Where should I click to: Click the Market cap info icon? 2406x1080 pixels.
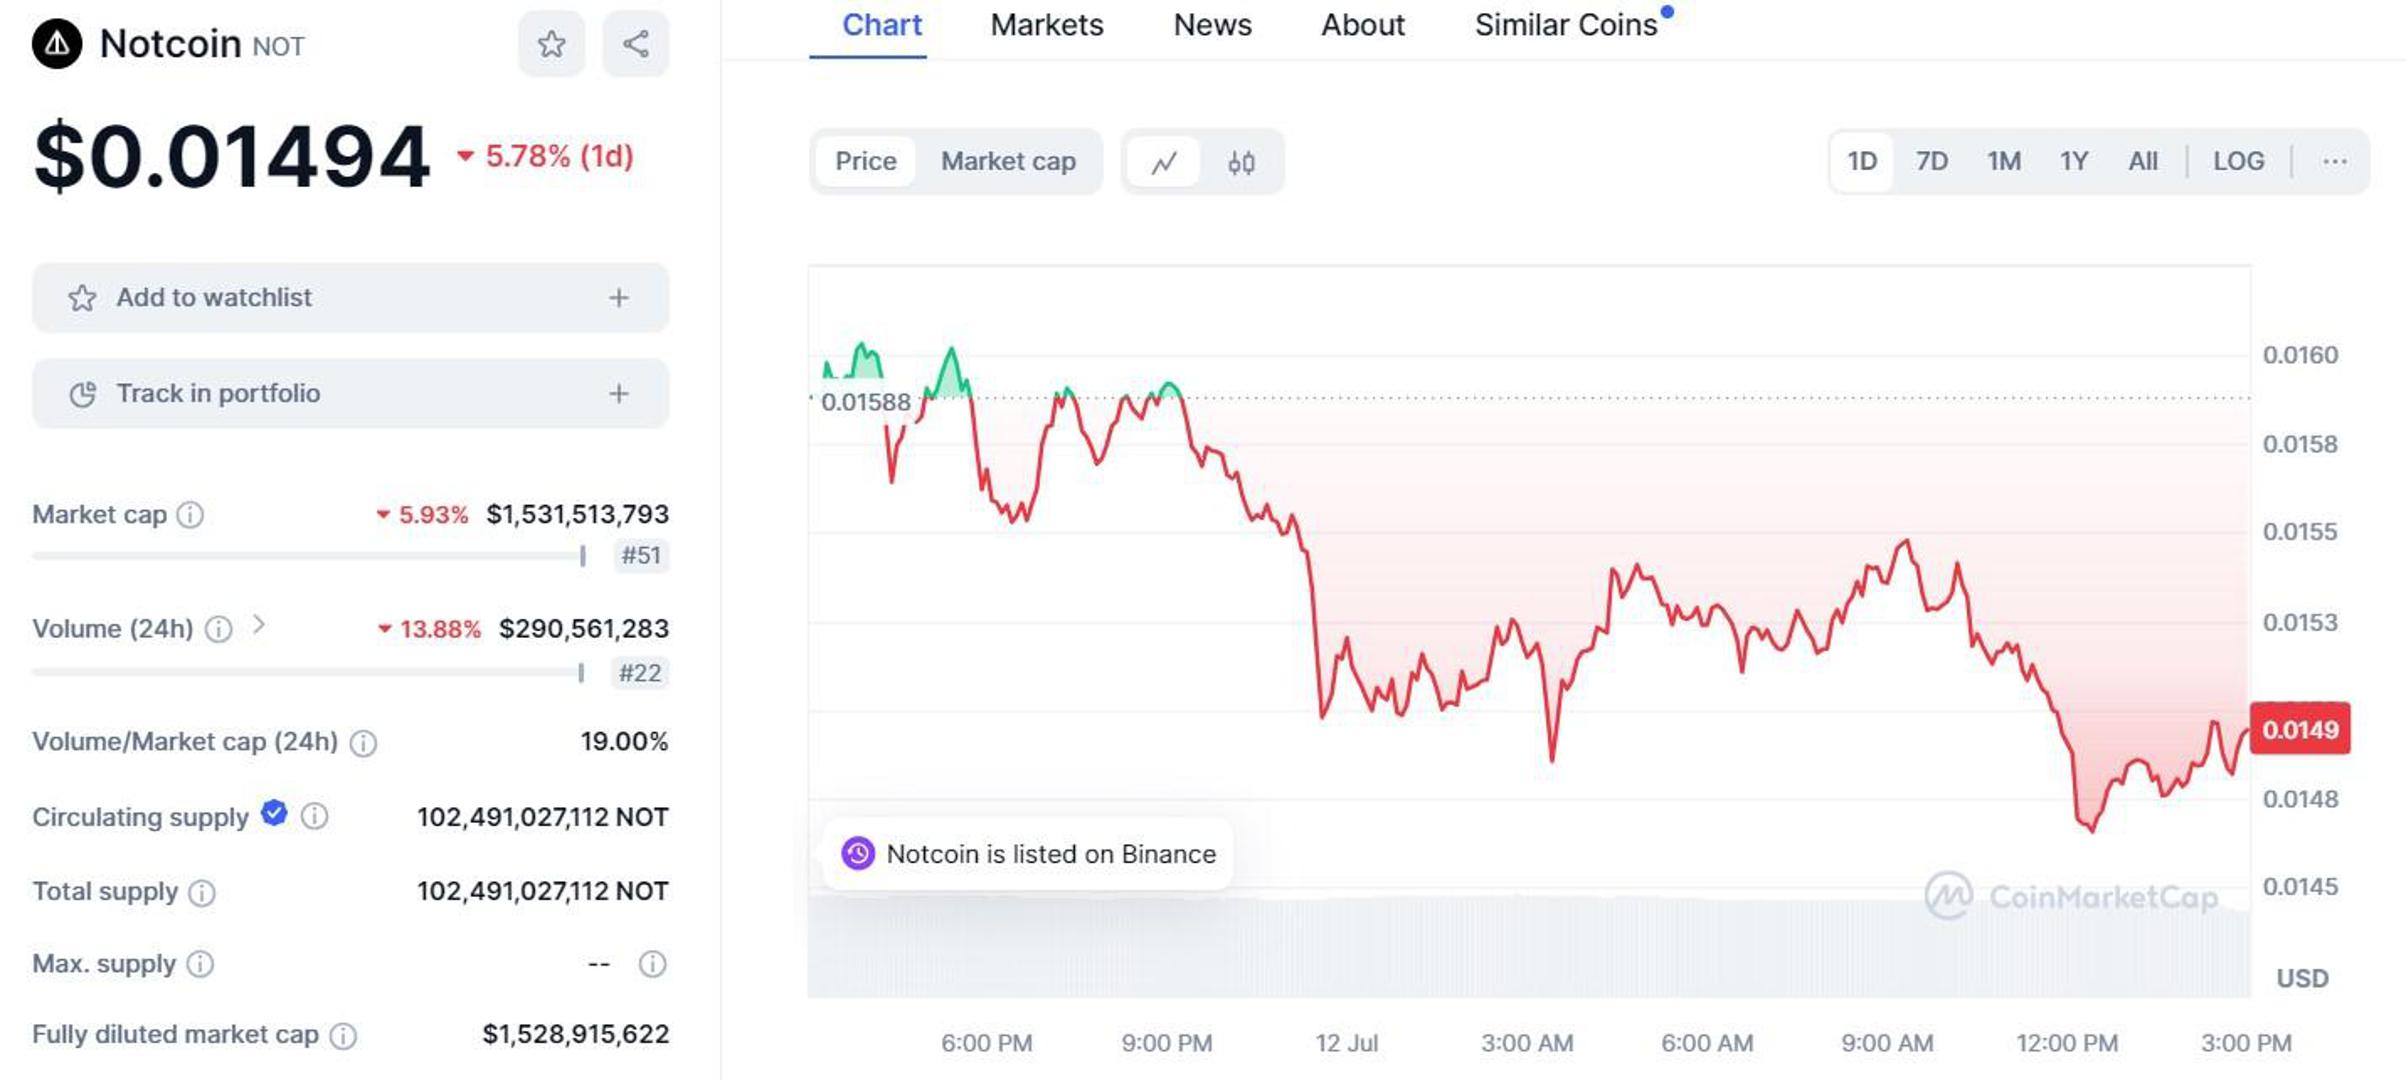[x=190, y=515]
